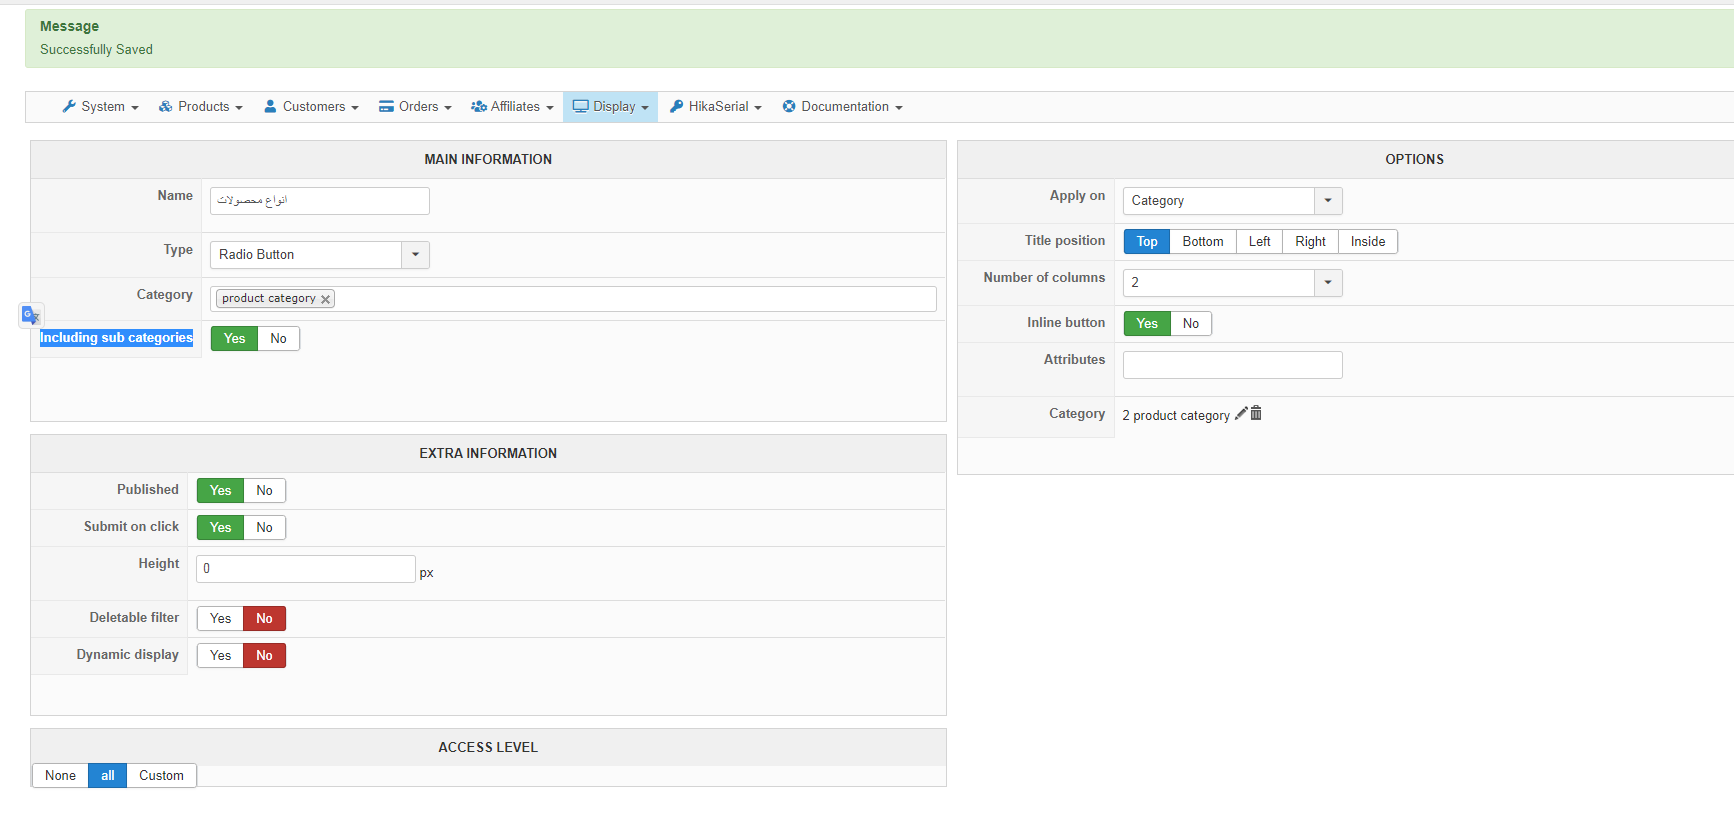Select Inside title position
The width and height of the screenshot is (1734, 825).
click(x=1368, y=241)
